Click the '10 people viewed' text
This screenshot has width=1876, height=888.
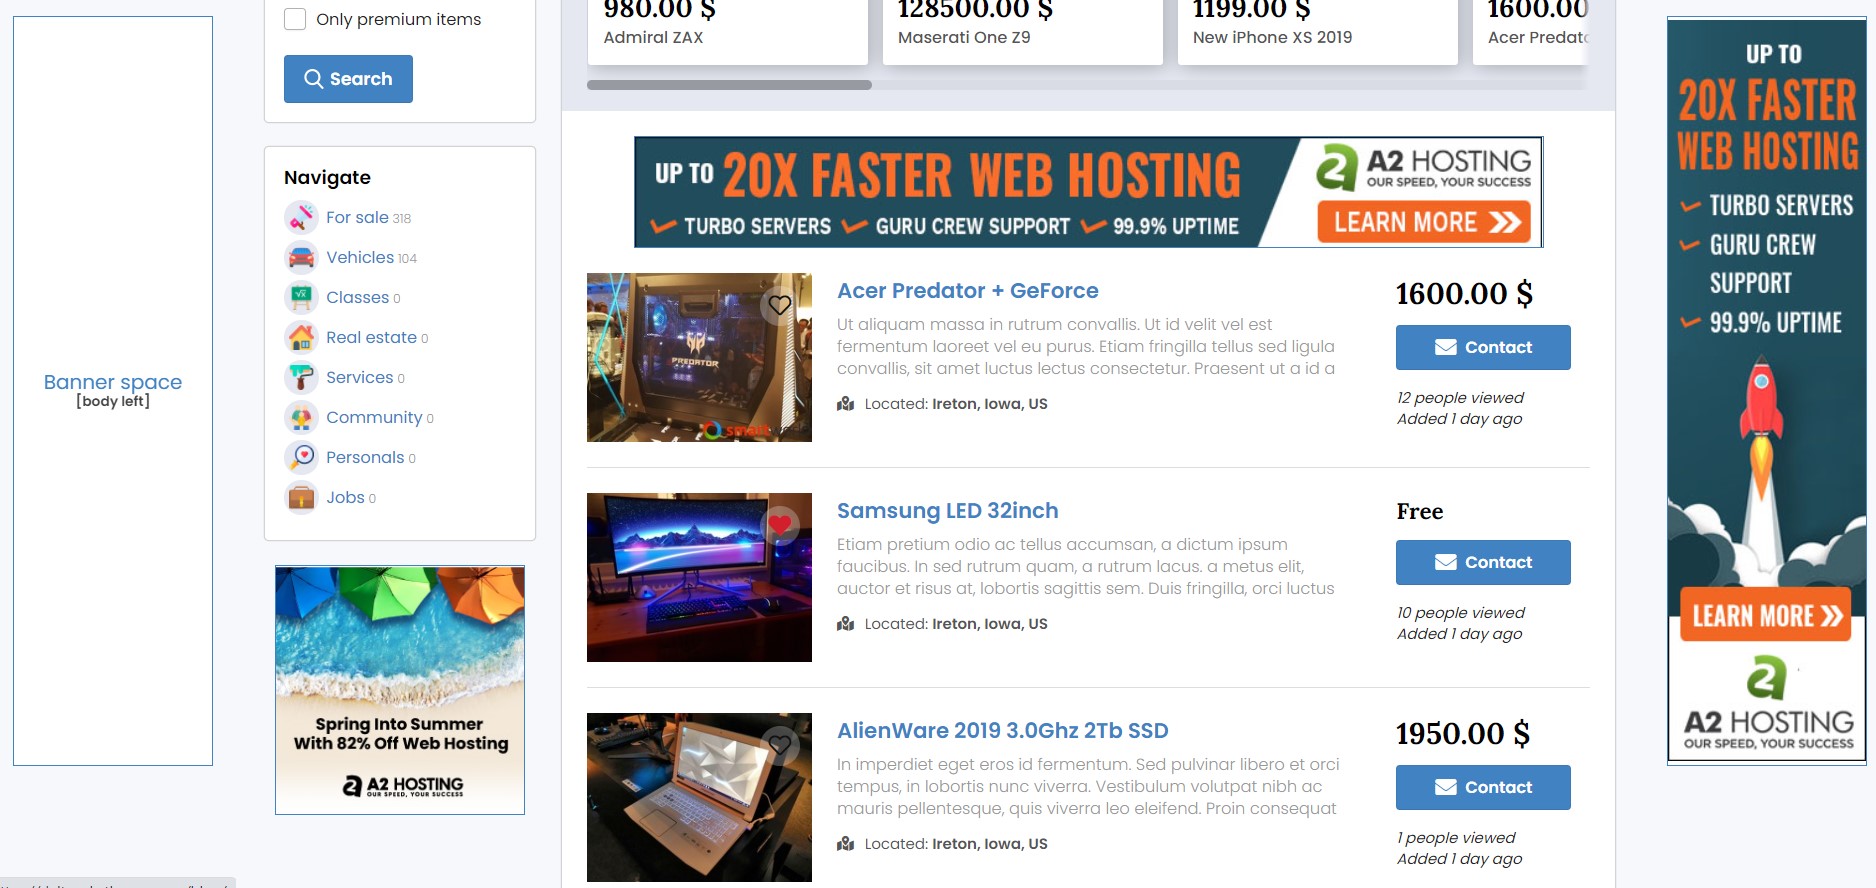[x=1461, y=613]
